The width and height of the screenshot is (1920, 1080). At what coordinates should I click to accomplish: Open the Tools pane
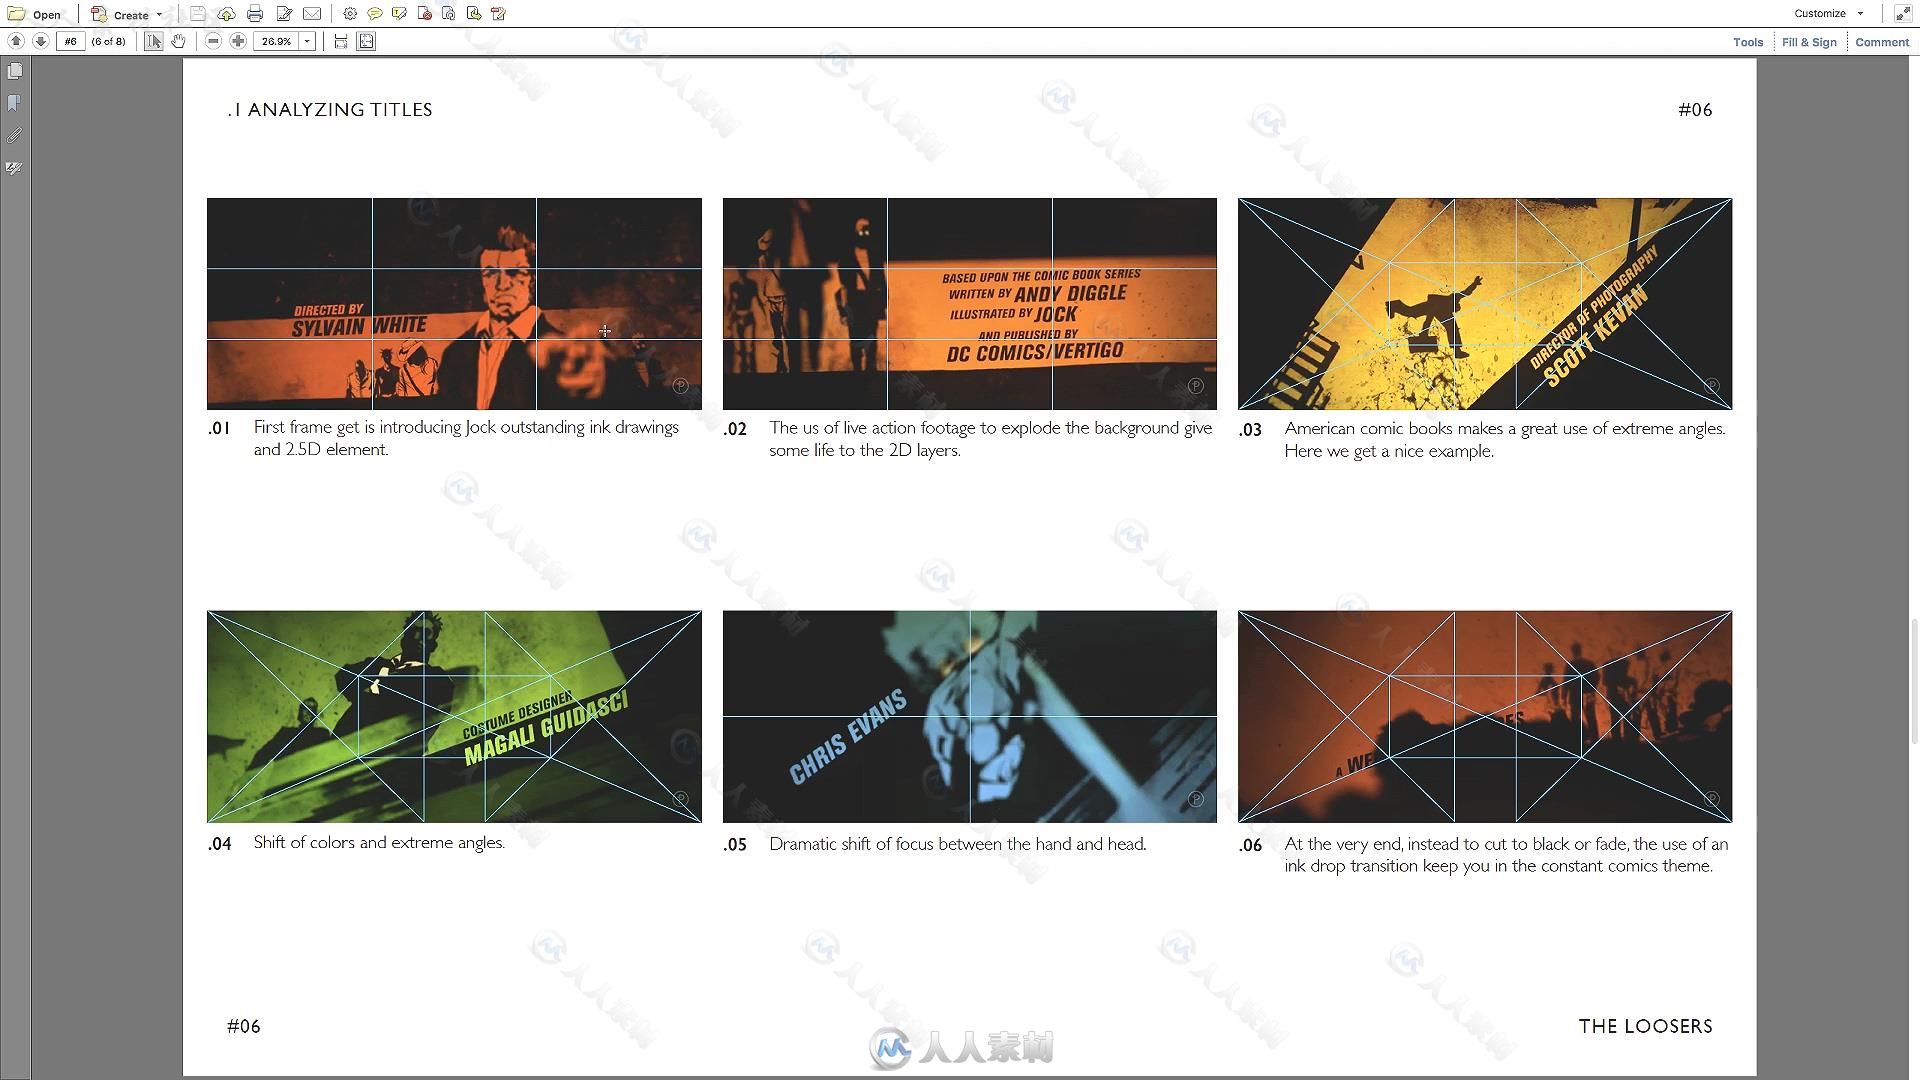click(1748, 42)
